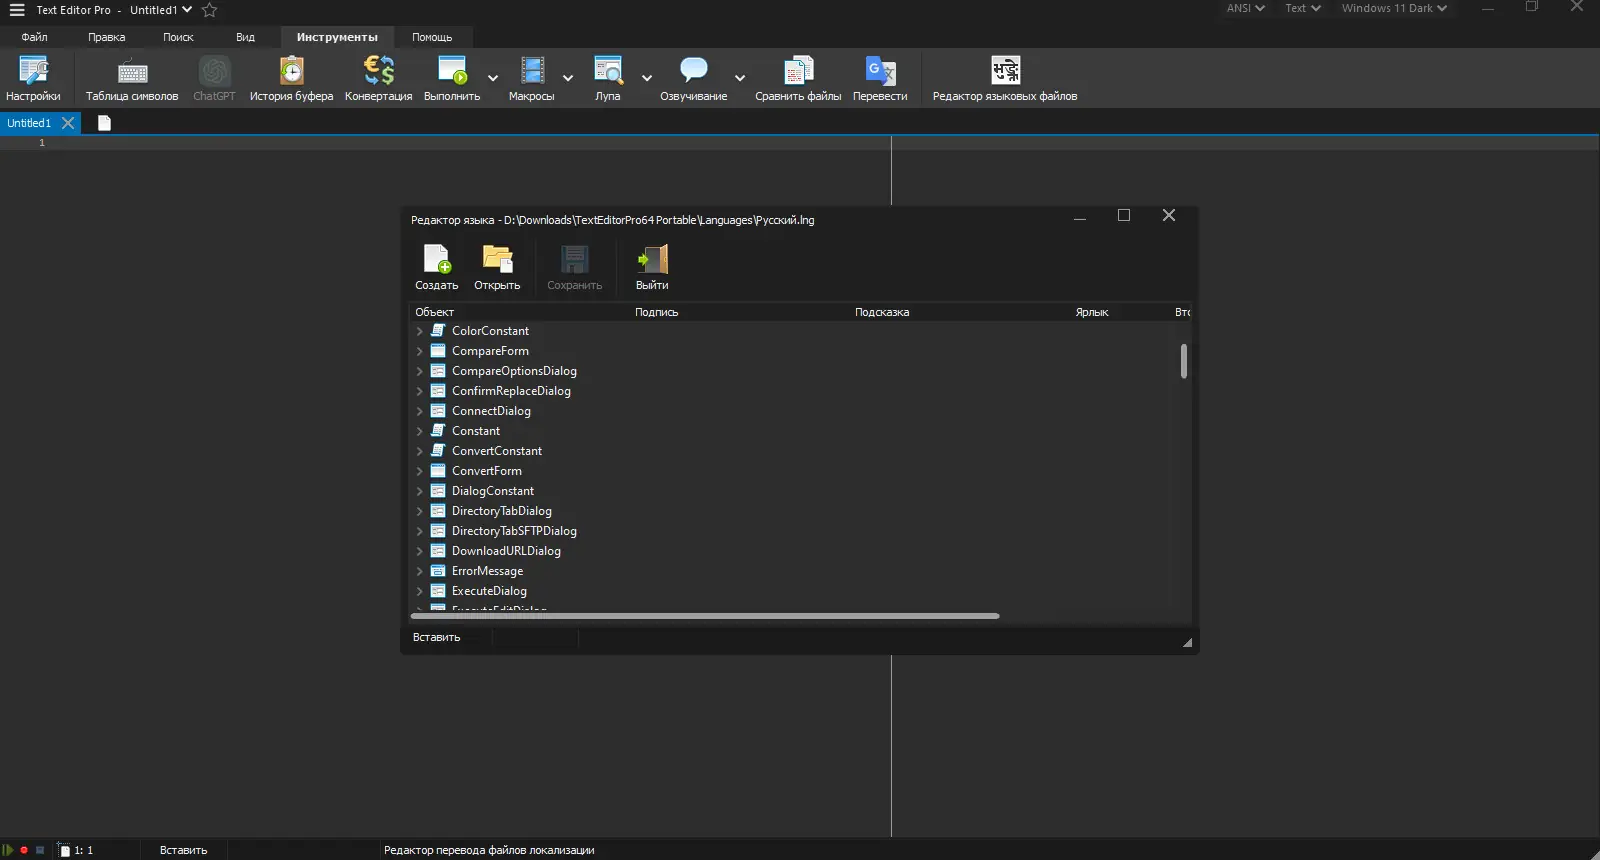Open the Поиск menu tab
Image resolution: width=1600 pixels, height=860 pixels.
click(179, 37)
